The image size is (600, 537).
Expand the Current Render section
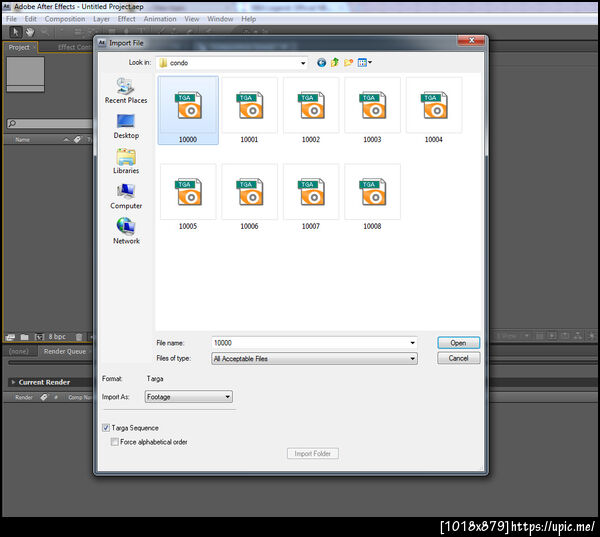tap(13, 382)
